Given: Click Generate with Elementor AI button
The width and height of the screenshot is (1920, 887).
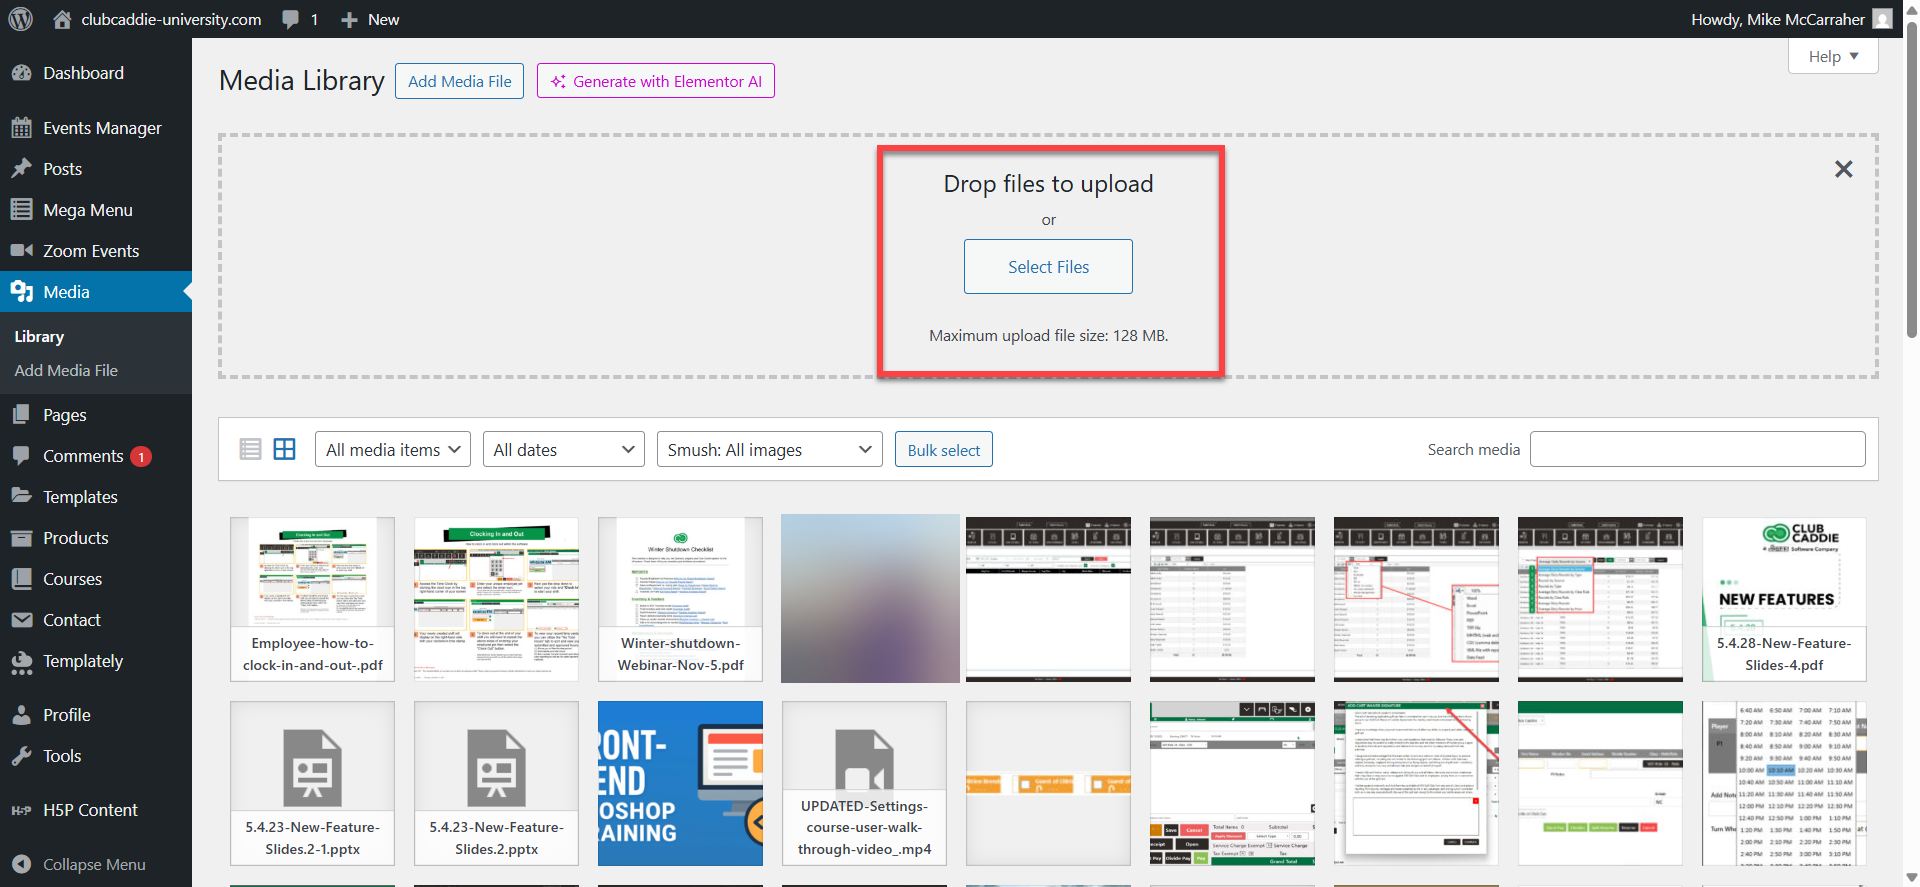Looking at the screenshot, I should 656,81.
